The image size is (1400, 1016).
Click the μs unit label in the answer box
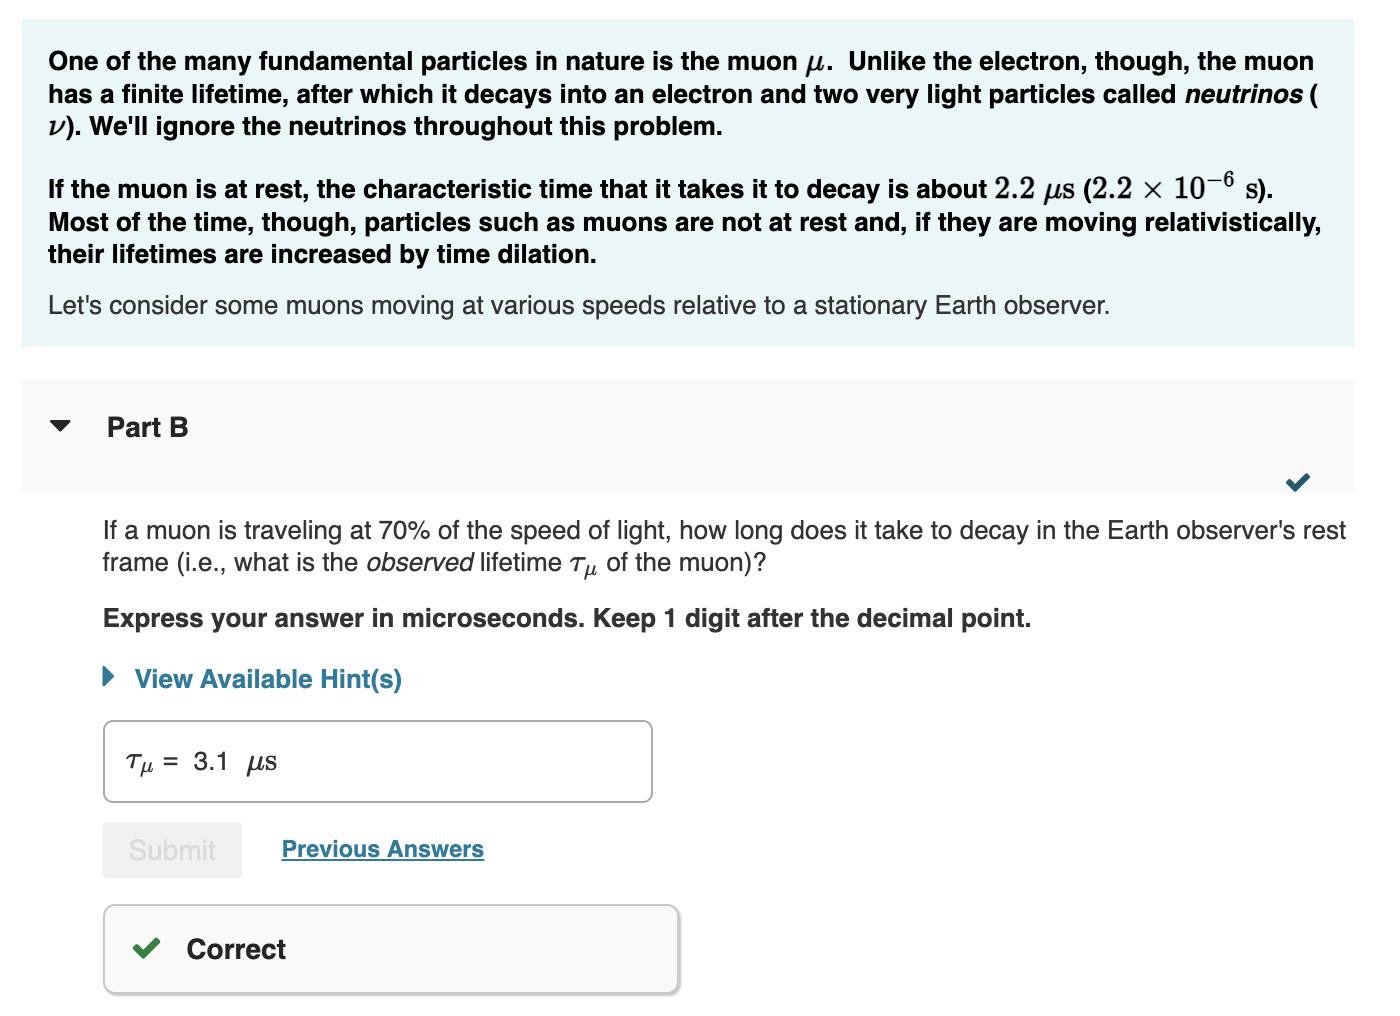[260, 762]
